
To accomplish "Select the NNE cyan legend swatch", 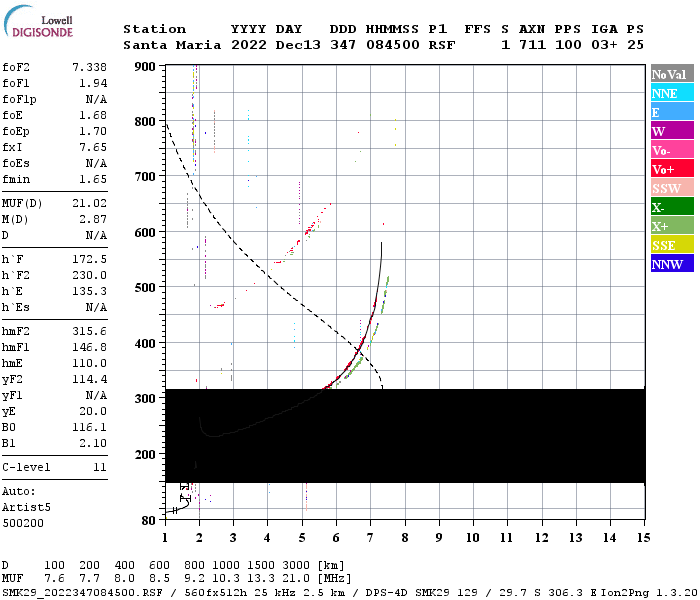I will 672,93.
